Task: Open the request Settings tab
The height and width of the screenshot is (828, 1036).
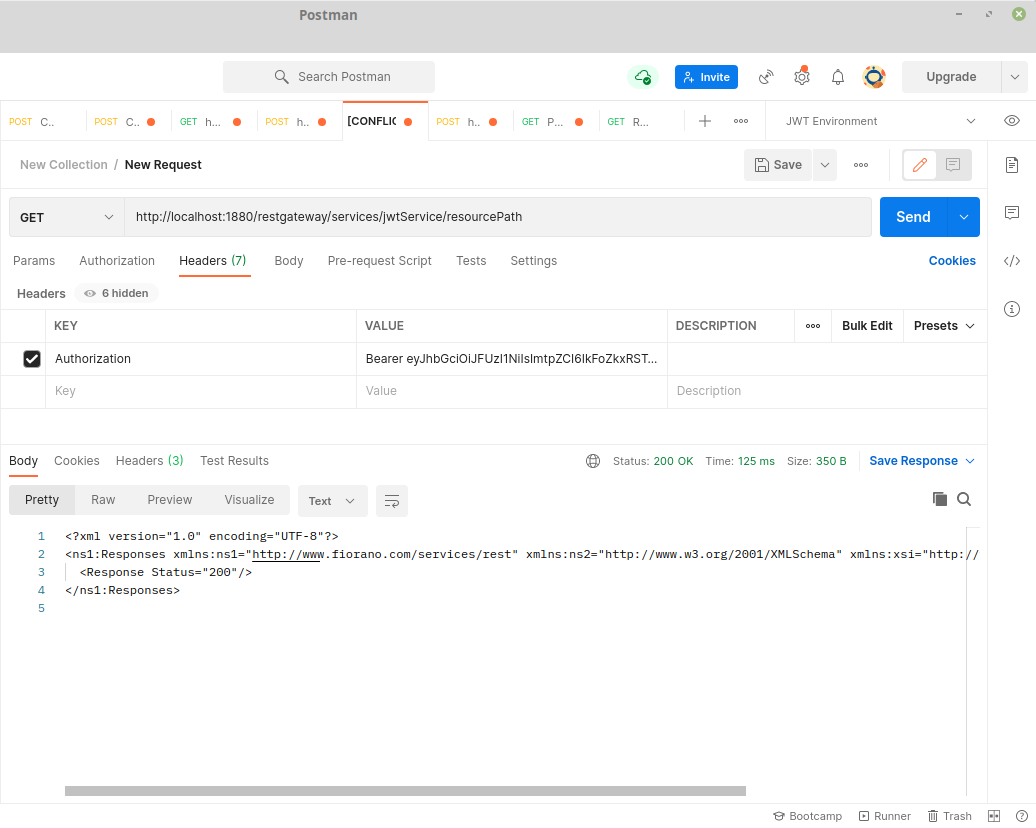Action: click(x=533, y=261)
